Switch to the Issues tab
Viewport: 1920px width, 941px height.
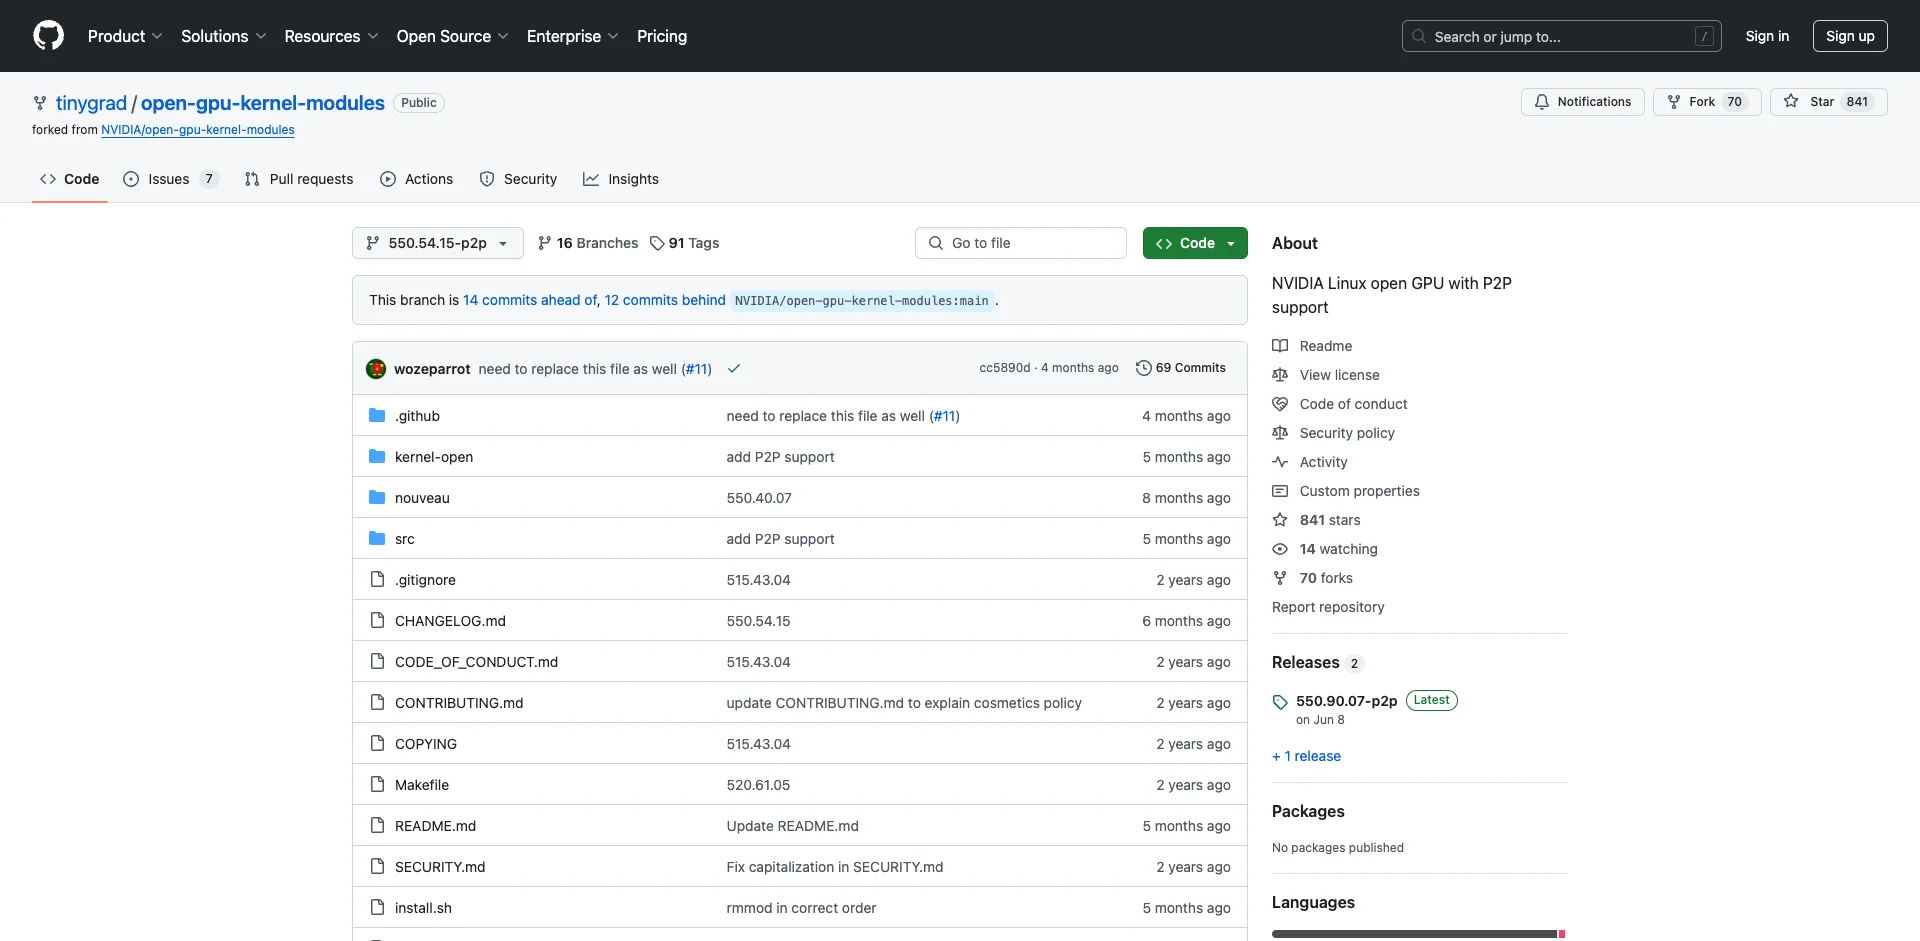[170, 179]
